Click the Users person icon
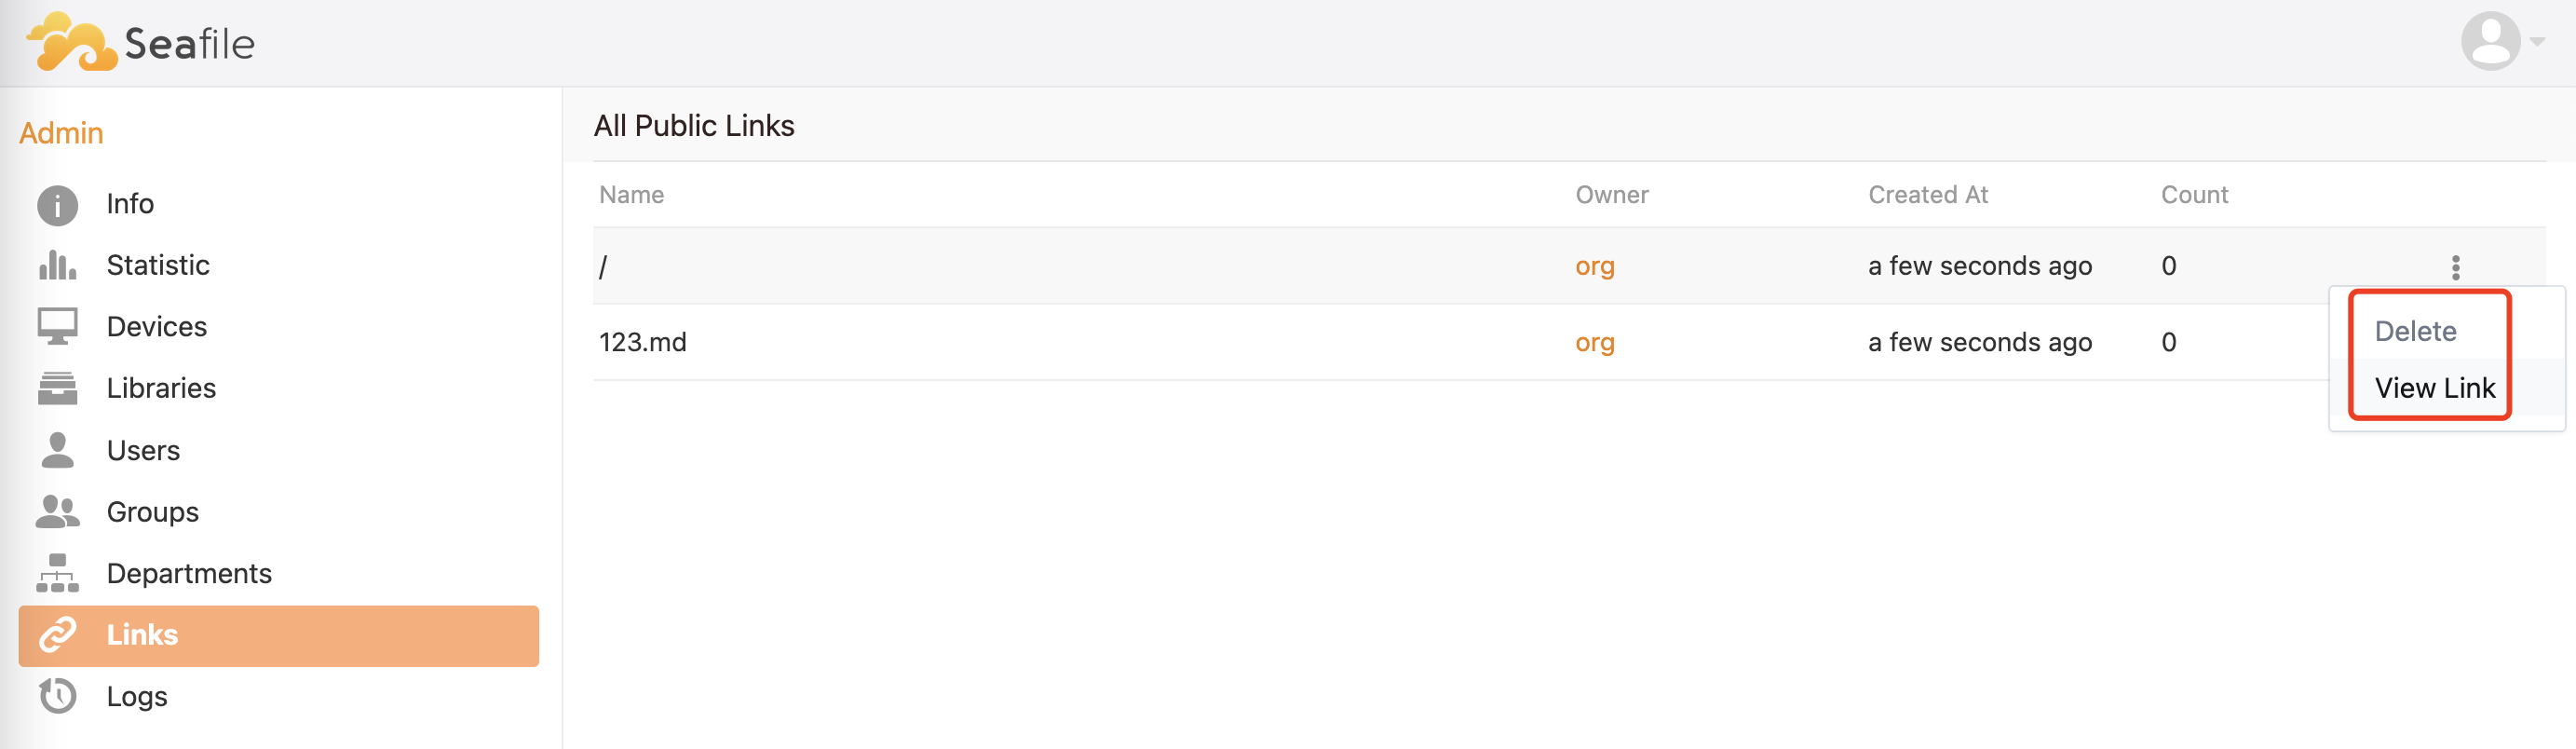This screenshot has height=749, width=2576. 57,450
